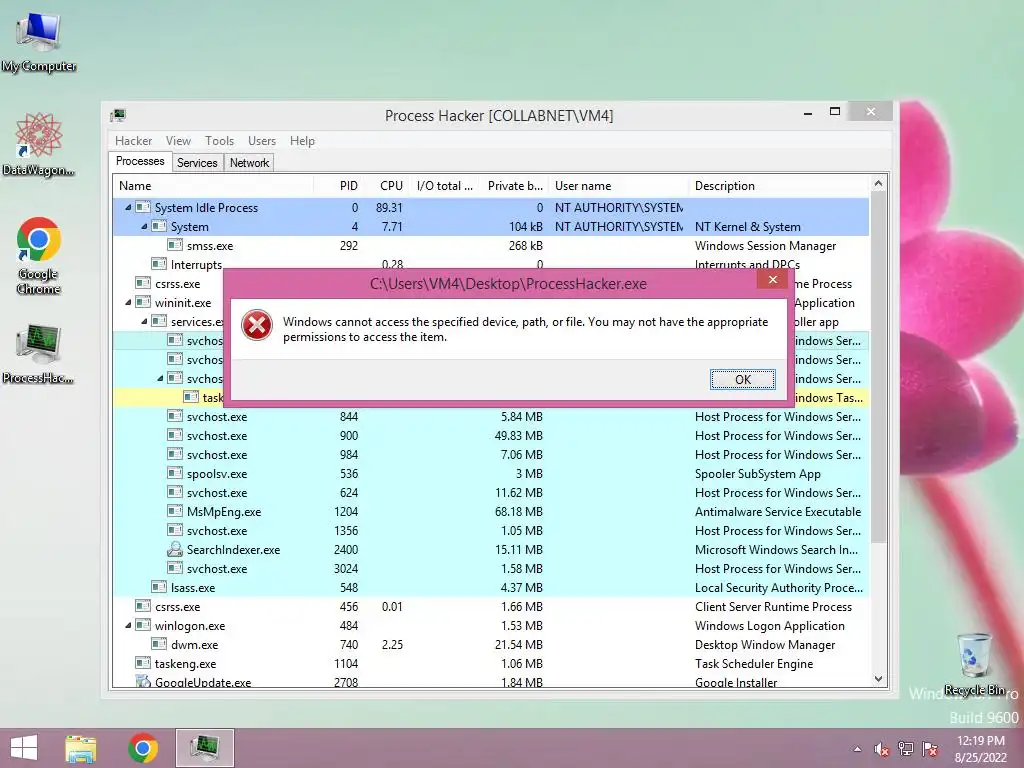
Task: Open the View menu
Action: (x=178, y=140)
